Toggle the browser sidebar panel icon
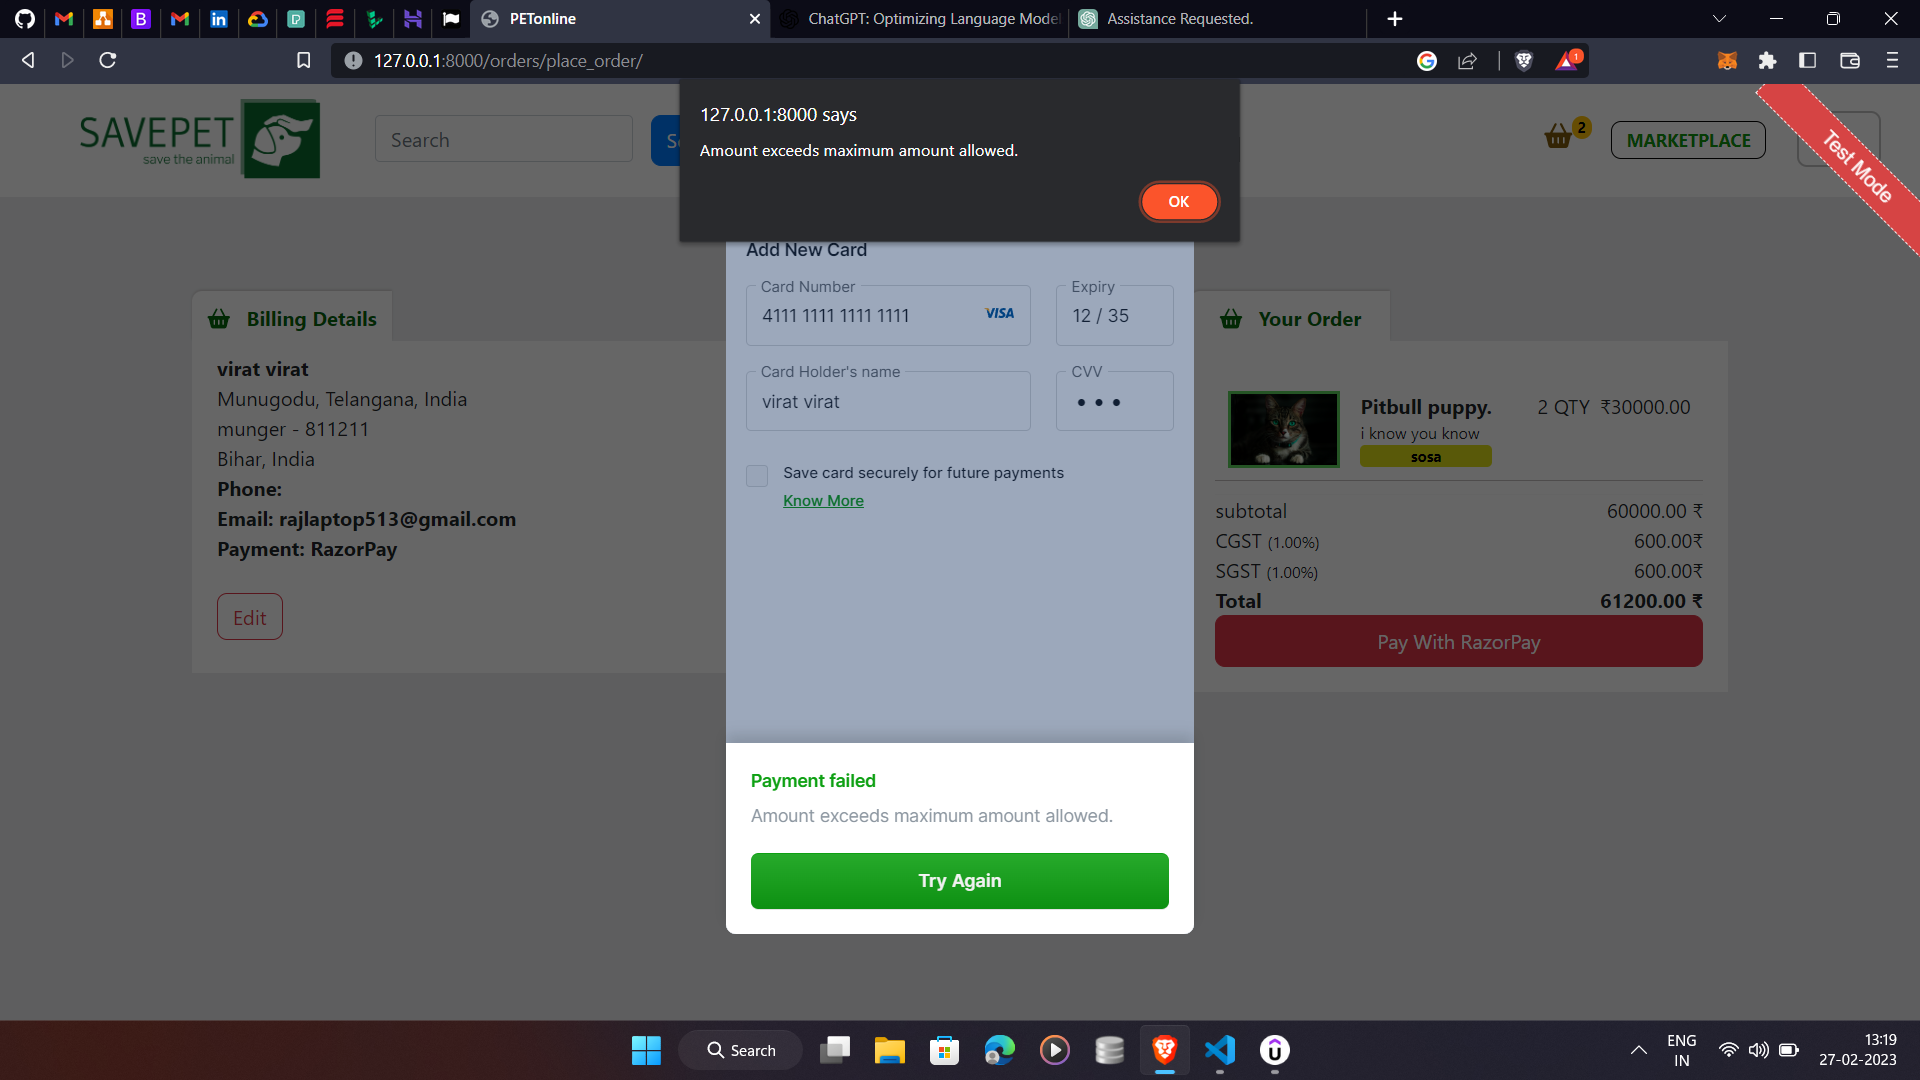The height and width of the screenshot is (1080, 1920). 1807,61
